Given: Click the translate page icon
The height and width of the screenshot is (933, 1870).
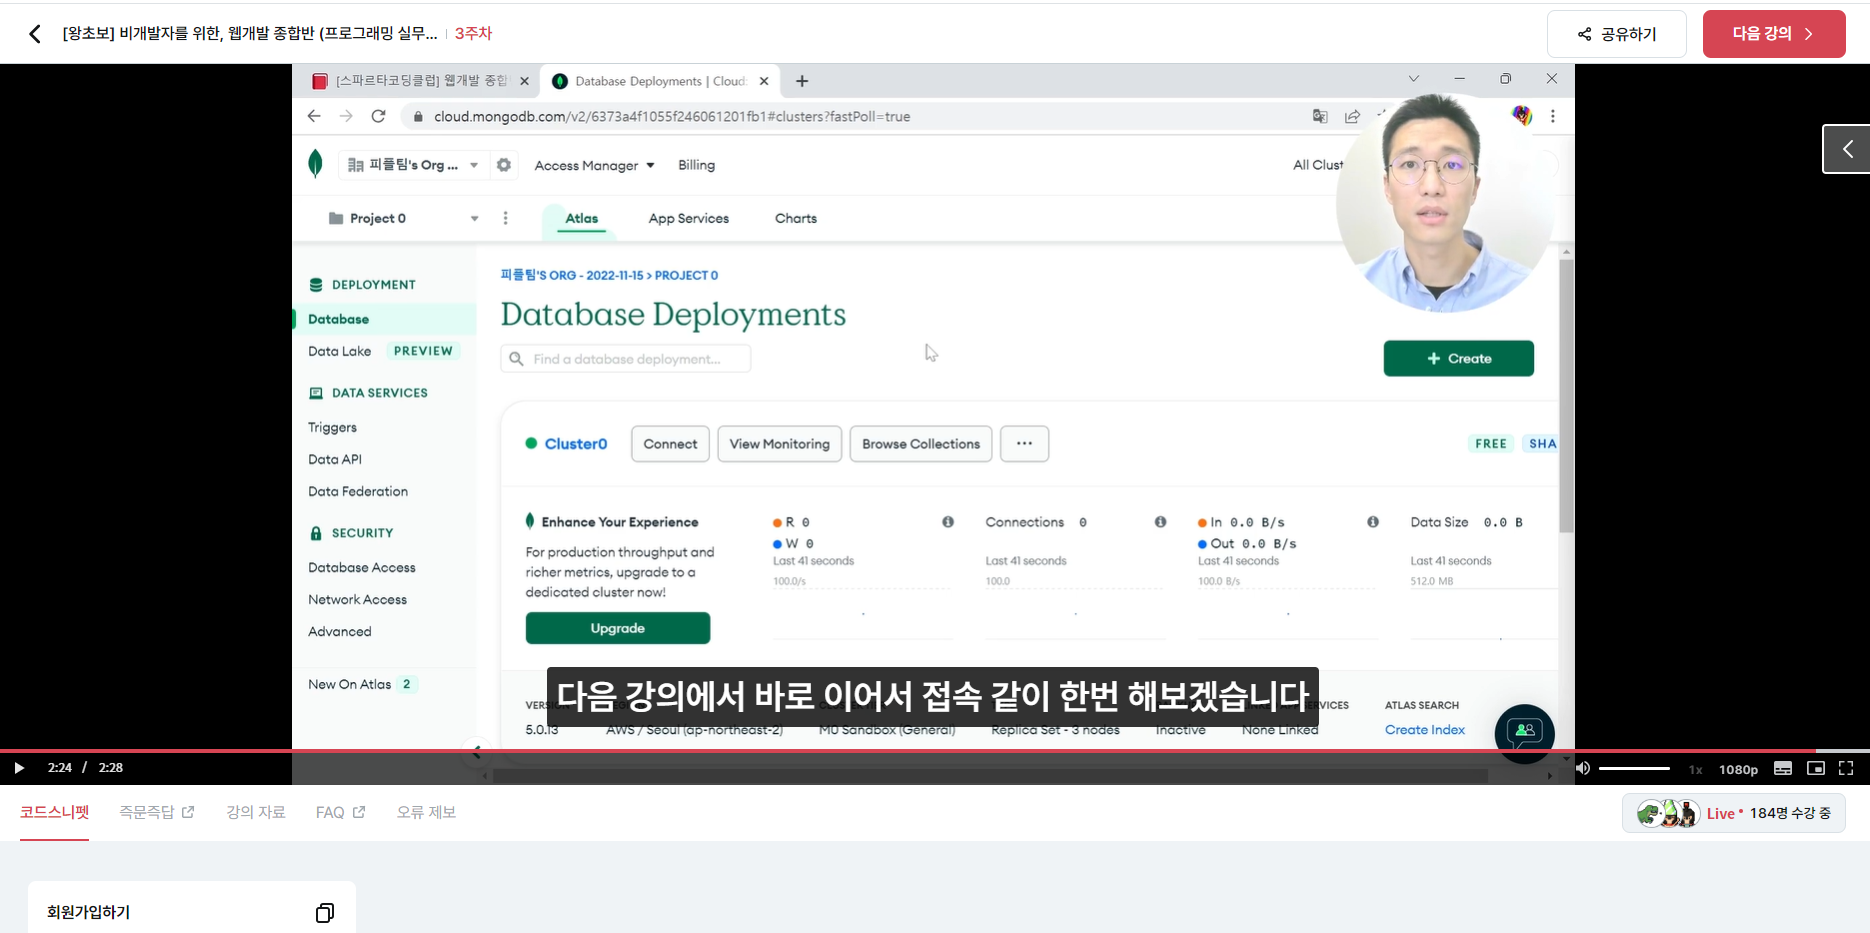Looking at the screenshot, I should point(1320,116).
